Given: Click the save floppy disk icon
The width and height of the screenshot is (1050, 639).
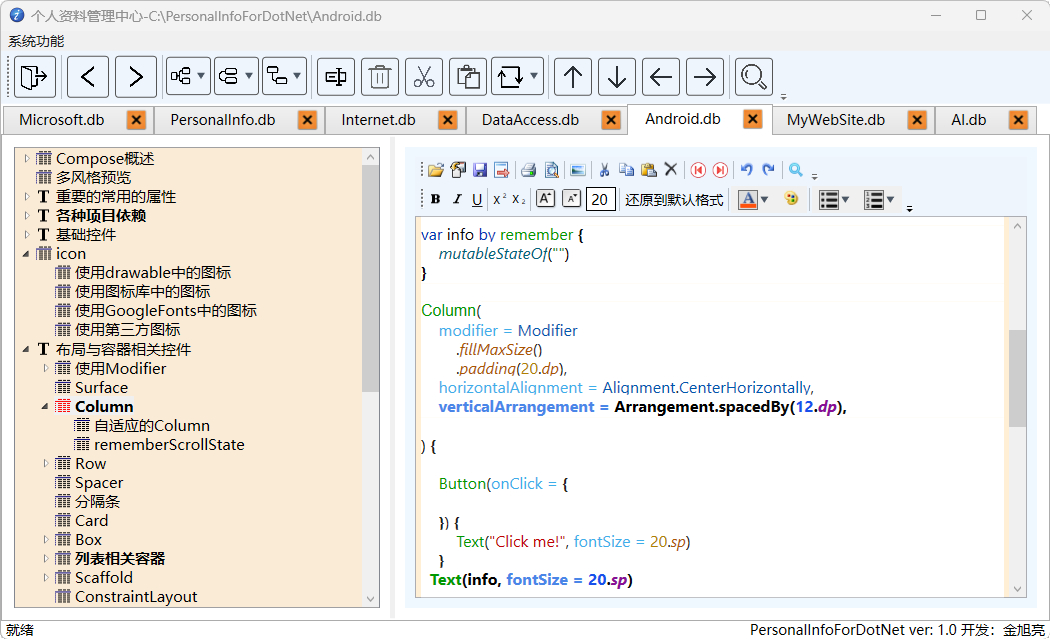Looking at the screenshot, I should click(480, 170).
